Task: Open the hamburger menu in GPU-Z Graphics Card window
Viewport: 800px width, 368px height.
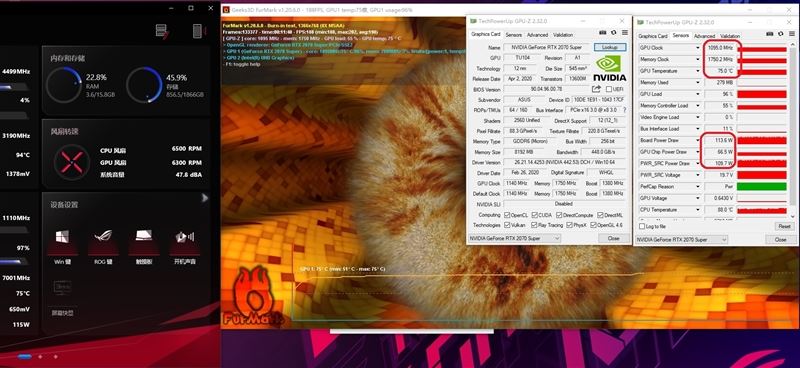Action: (x=624, y=33)
